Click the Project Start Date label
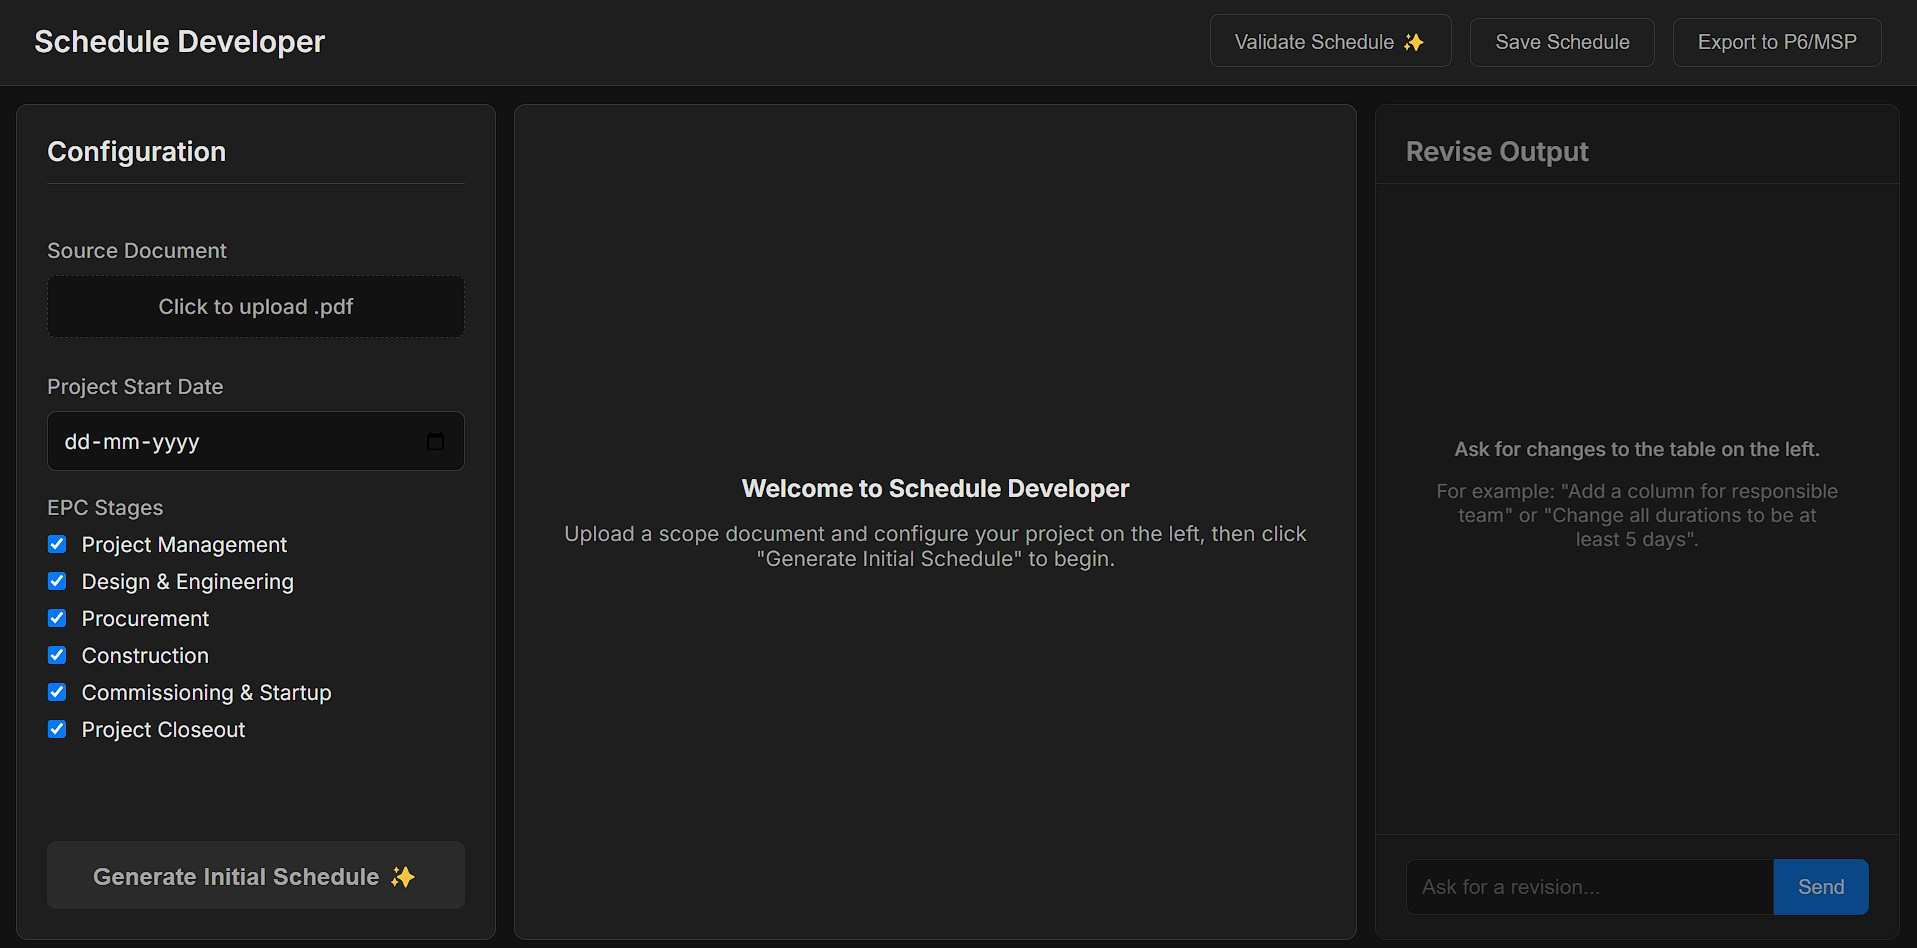The image size is (1917, 948). point(135,387)
